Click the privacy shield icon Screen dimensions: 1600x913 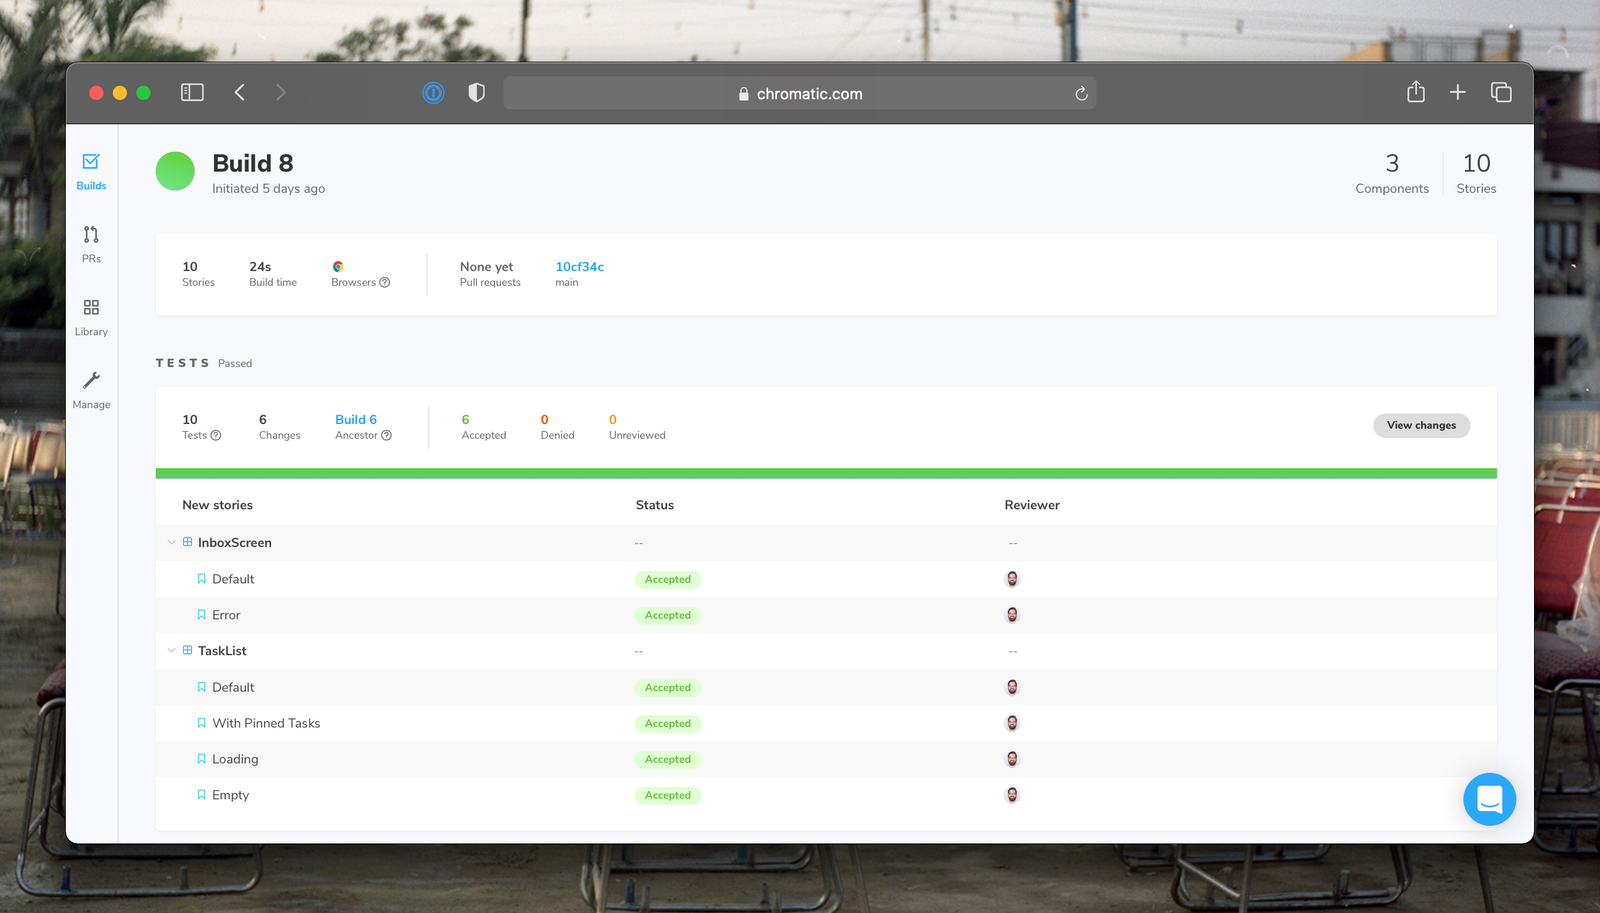click(477, 93)
